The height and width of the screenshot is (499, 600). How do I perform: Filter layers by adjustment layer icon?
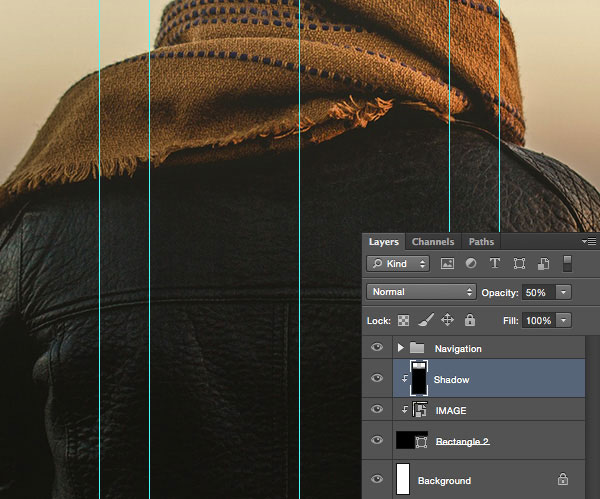(x=471, y=264)
